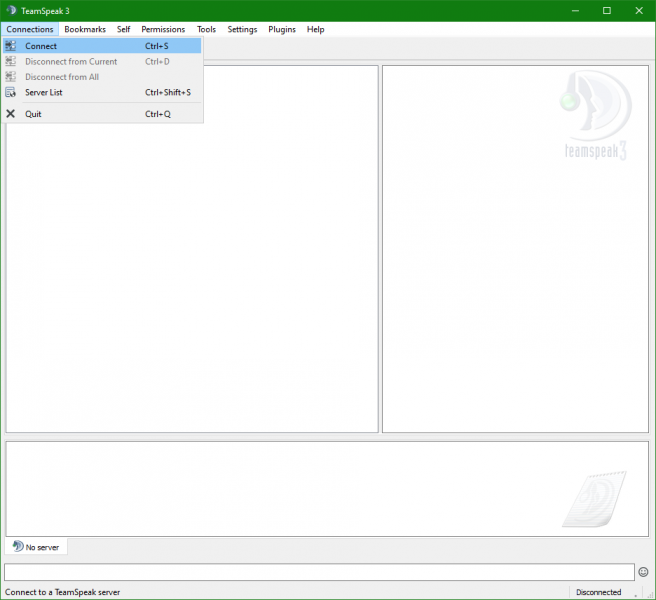Open the Plugins menu

[282, 29]
